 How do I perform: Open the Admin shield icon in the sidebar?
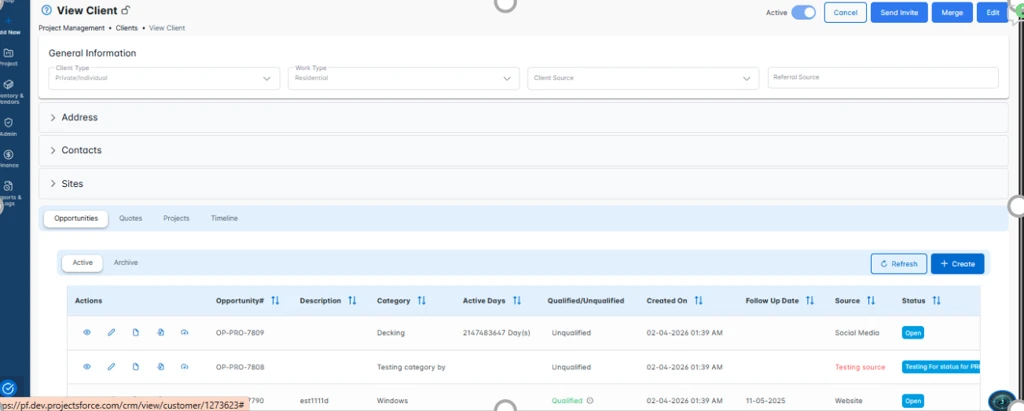pos(8,125)
